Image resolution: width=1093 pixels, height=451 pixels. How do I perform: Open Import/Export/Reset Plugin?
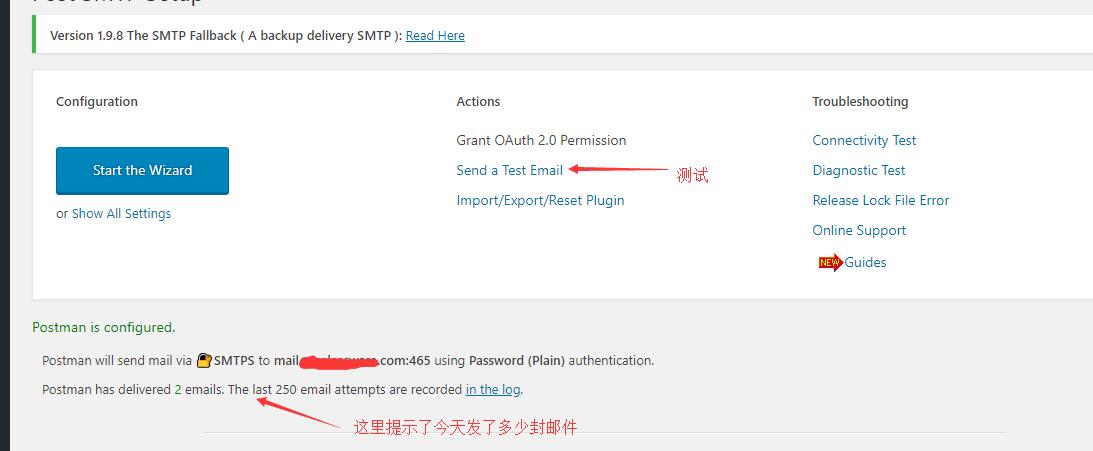pos(540,201)
